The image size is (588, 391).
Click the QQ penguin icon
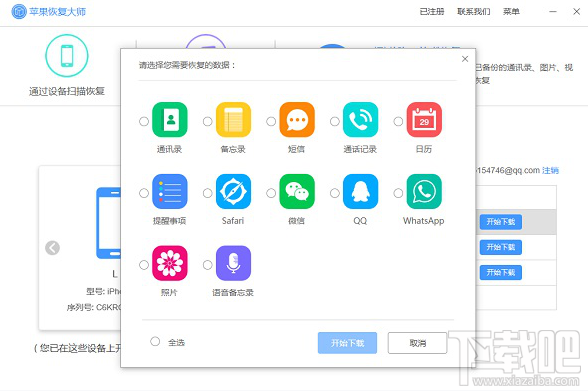click(x=360, y=191)
